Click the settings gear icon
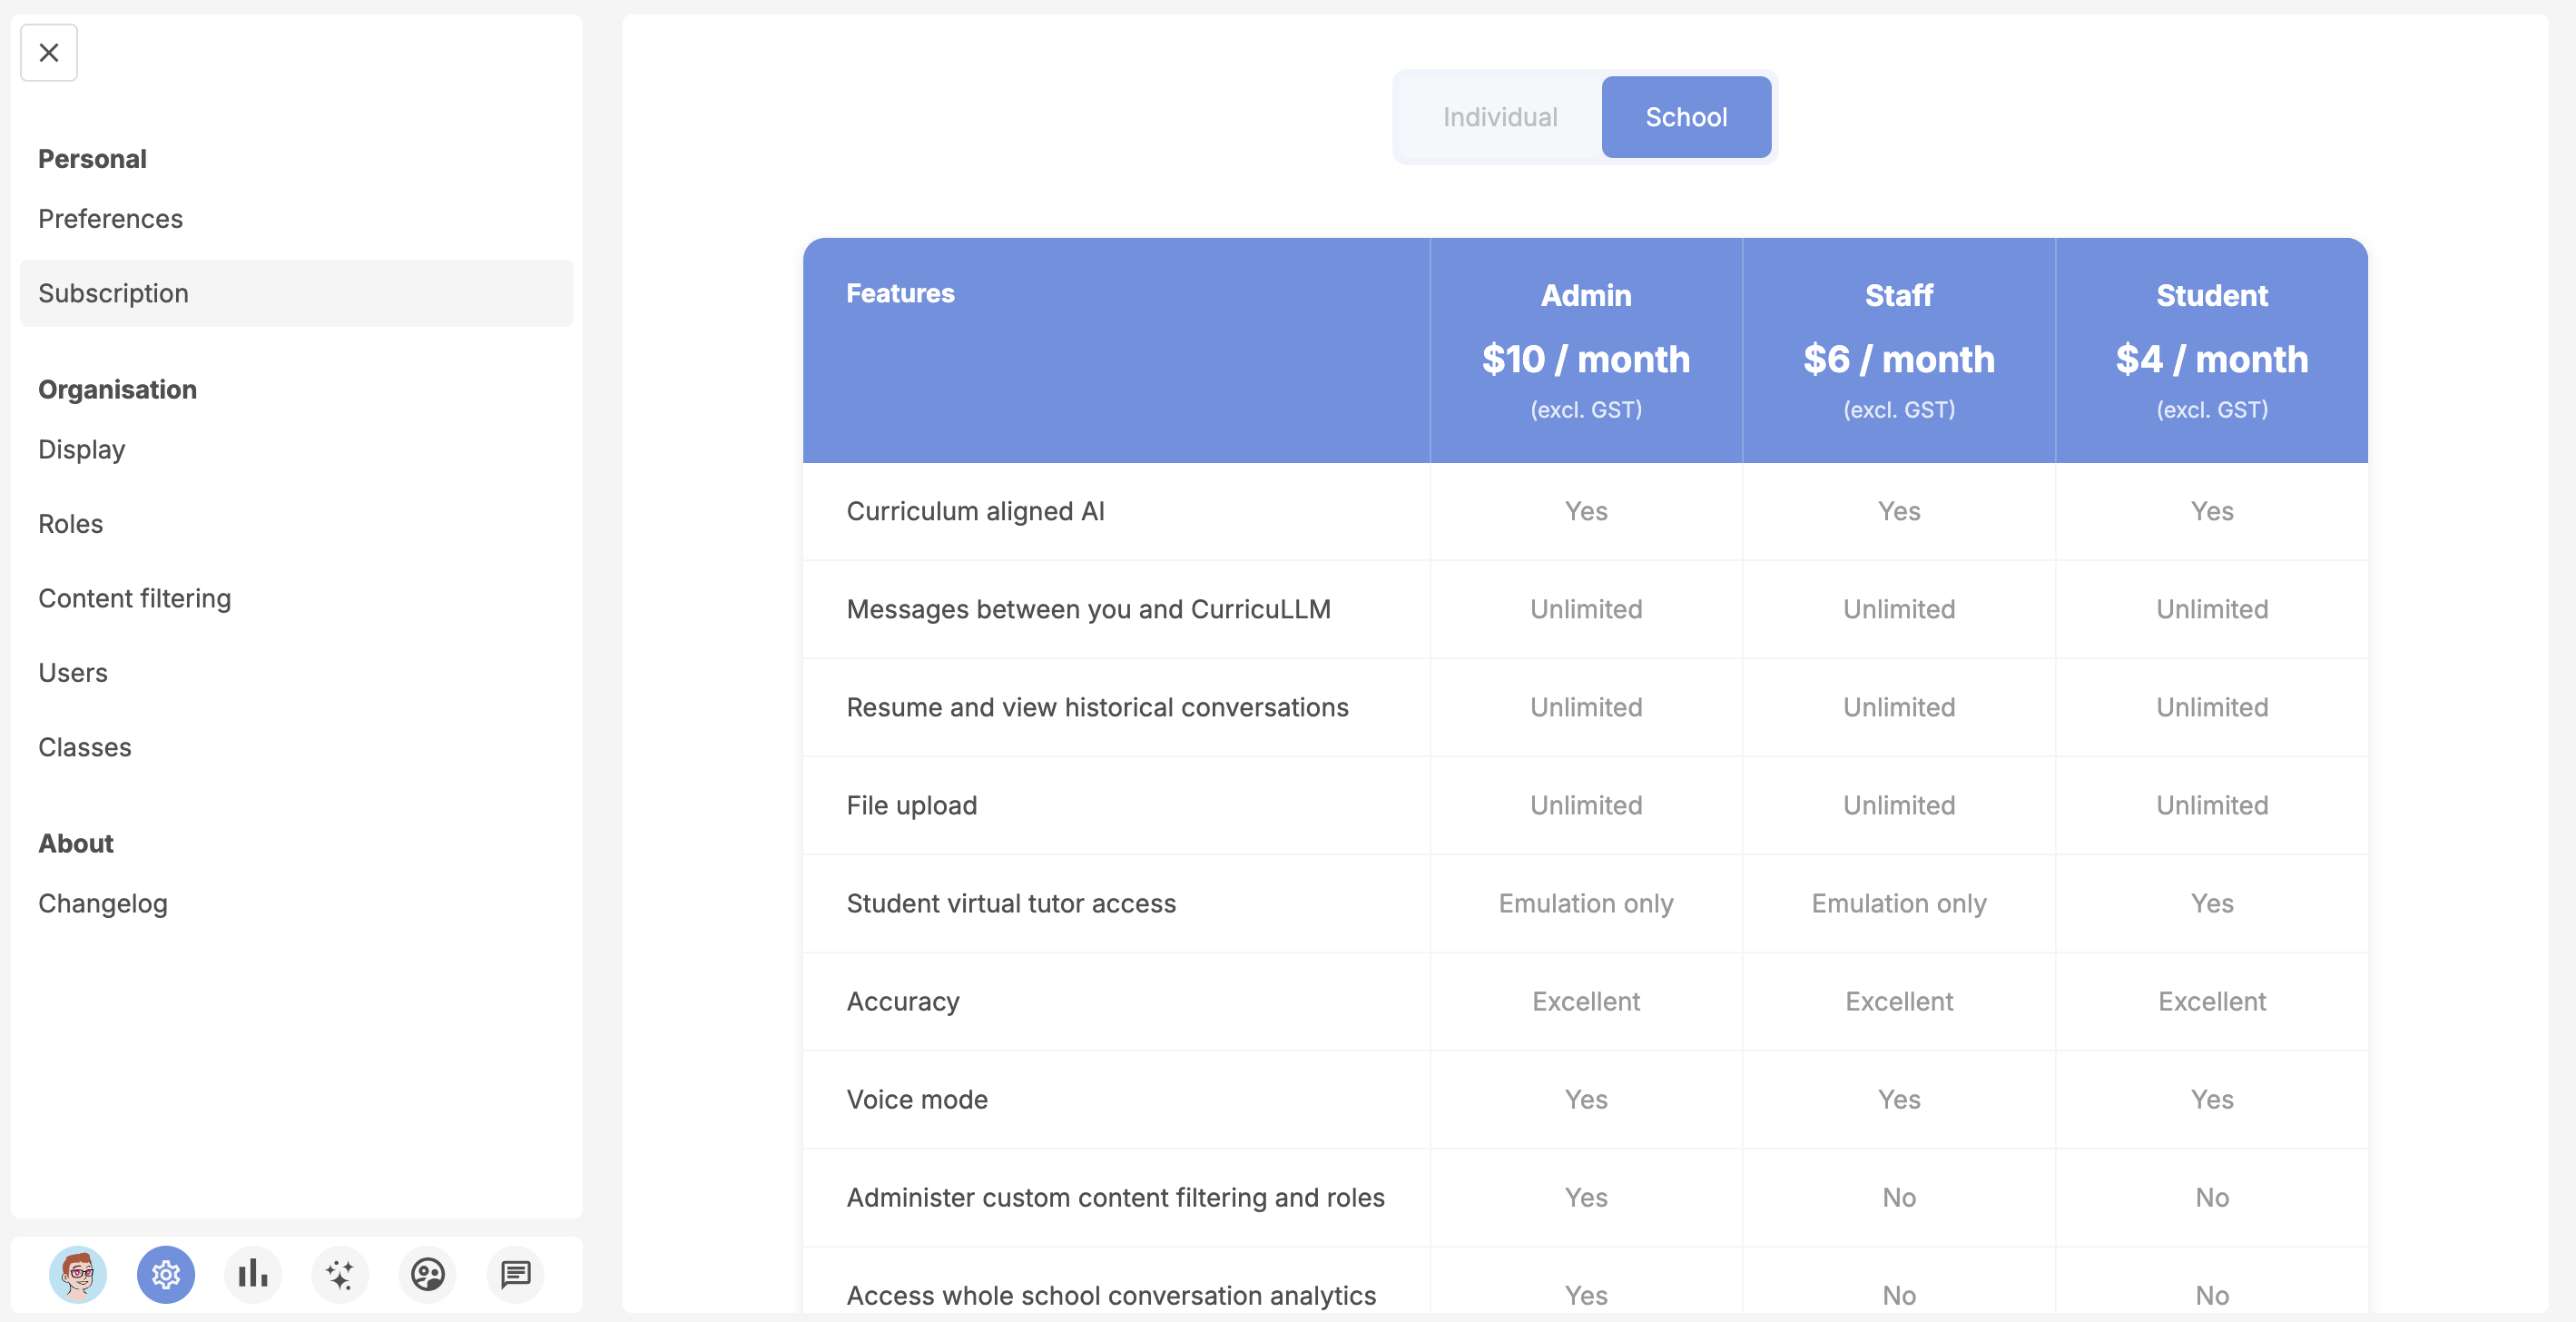 tap(166, 1275)
